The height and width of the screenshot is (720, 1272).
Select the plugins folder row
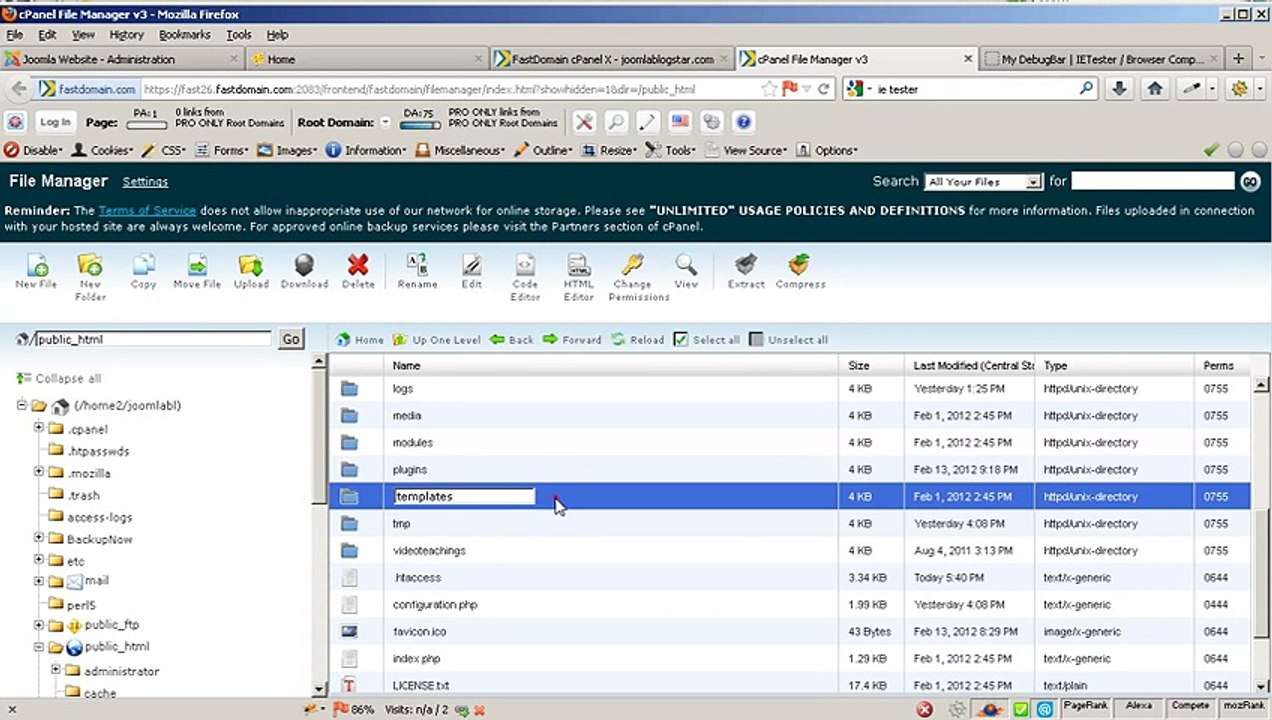click(790, 470)
